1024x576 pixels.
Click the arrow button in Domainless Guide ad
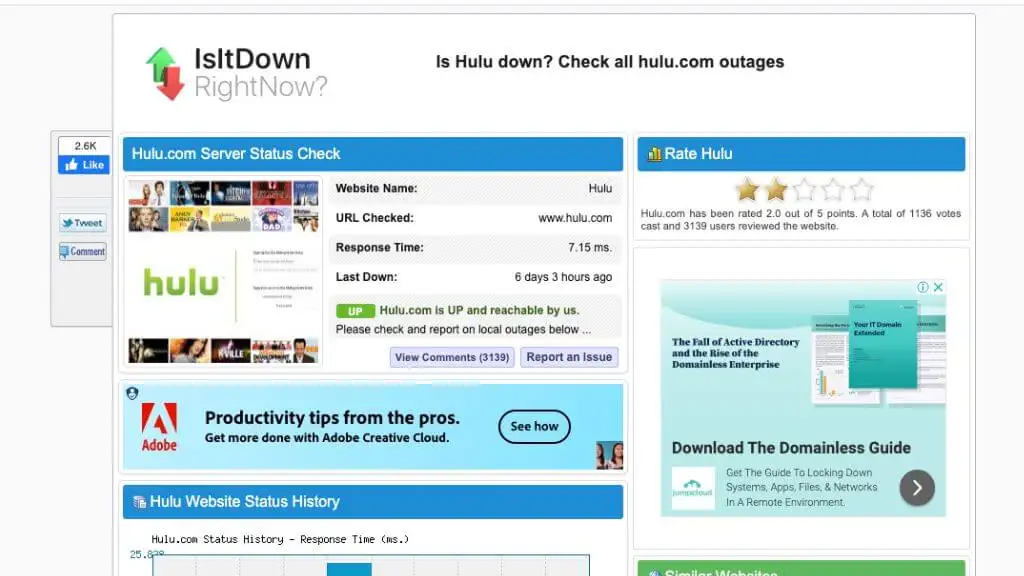917,488
